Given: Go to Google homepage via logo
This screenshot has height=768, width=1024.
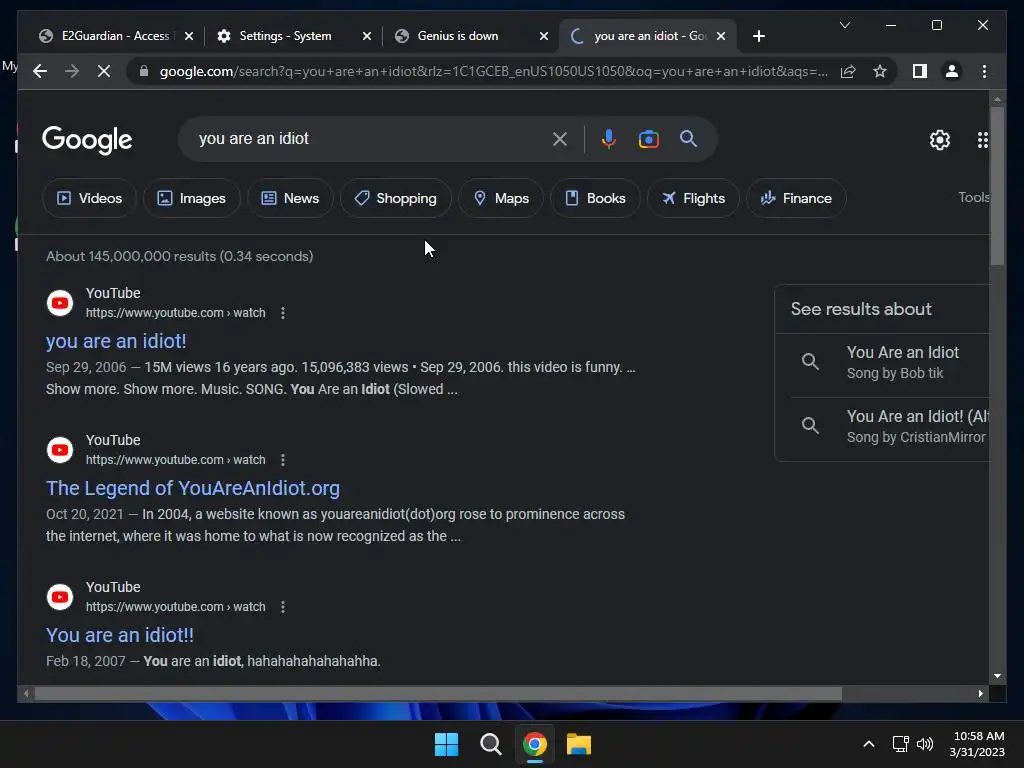Looking at the screenshot, I should tap(87, 140).
